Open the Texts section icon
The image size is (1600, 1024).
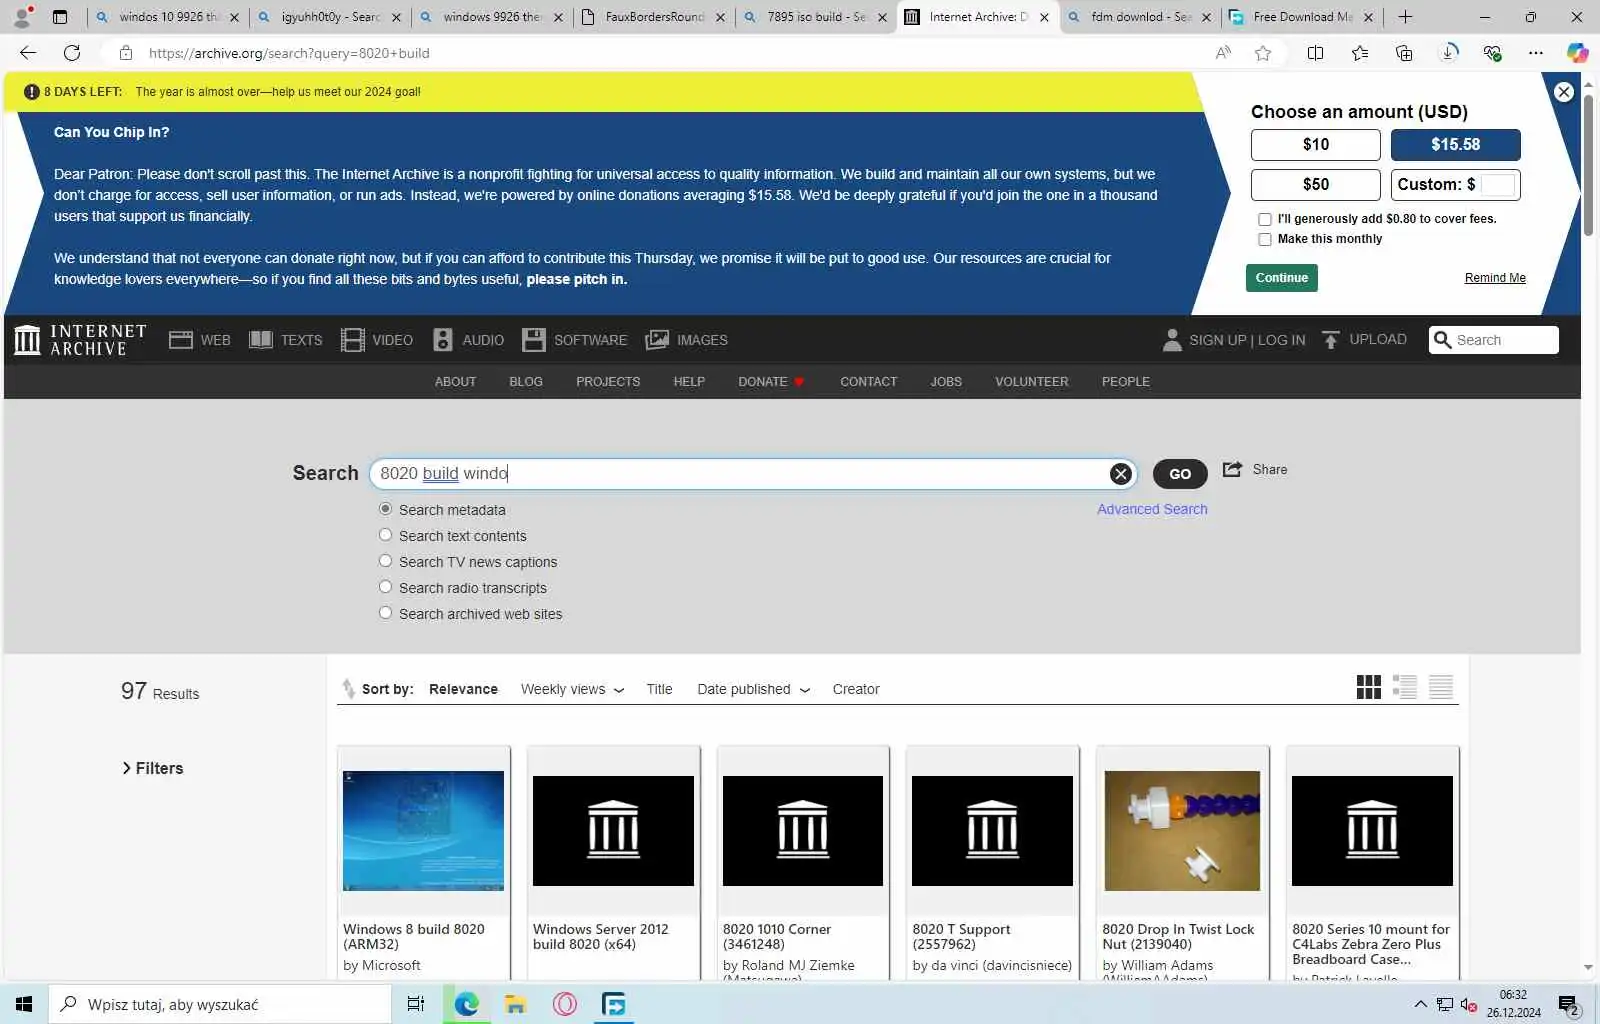261,340
